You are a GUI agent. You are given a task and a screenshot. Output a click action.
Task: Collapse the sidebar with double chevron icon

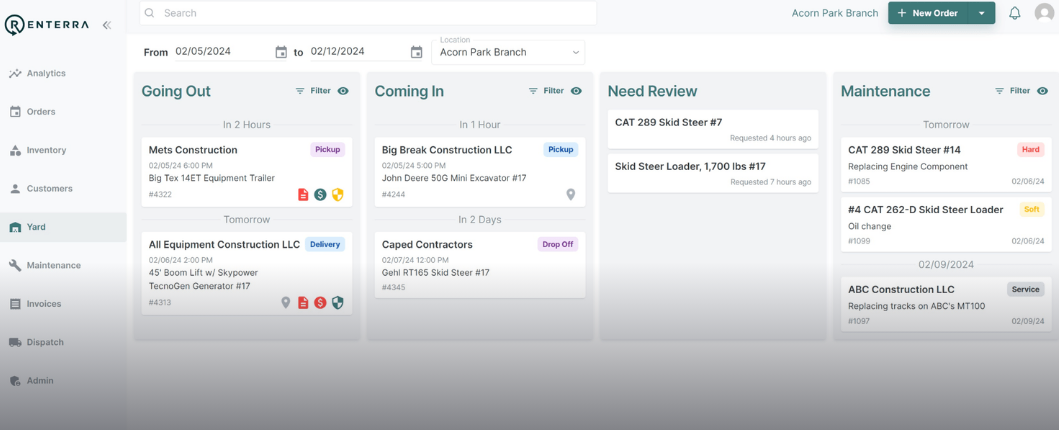click(x=107, y=25)
